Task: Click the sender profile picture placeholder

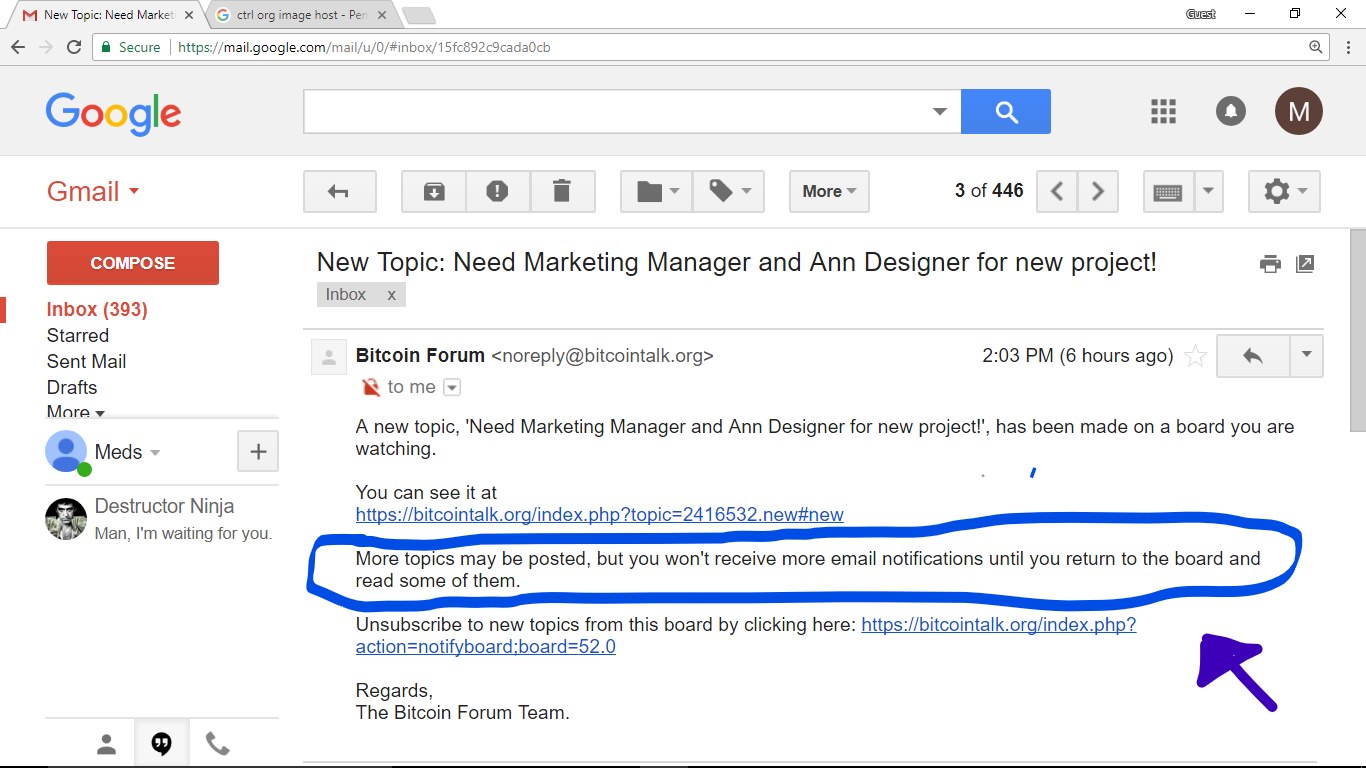Action: click(x=329, y=357)
